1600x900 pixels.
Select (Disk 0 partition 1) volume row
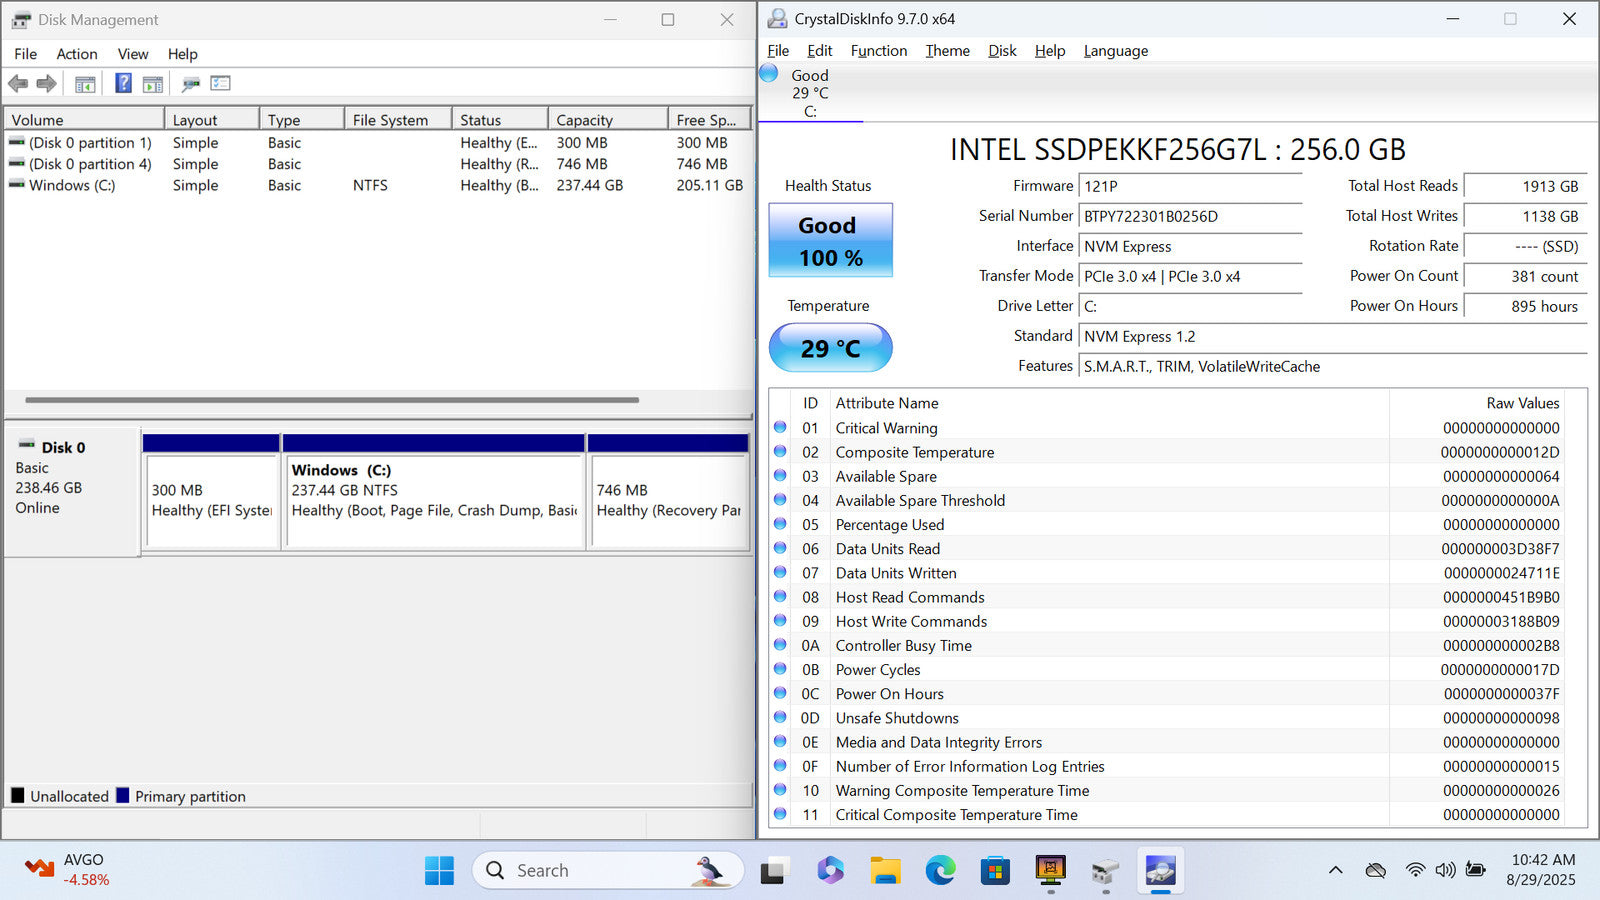(x=378, y=143)
